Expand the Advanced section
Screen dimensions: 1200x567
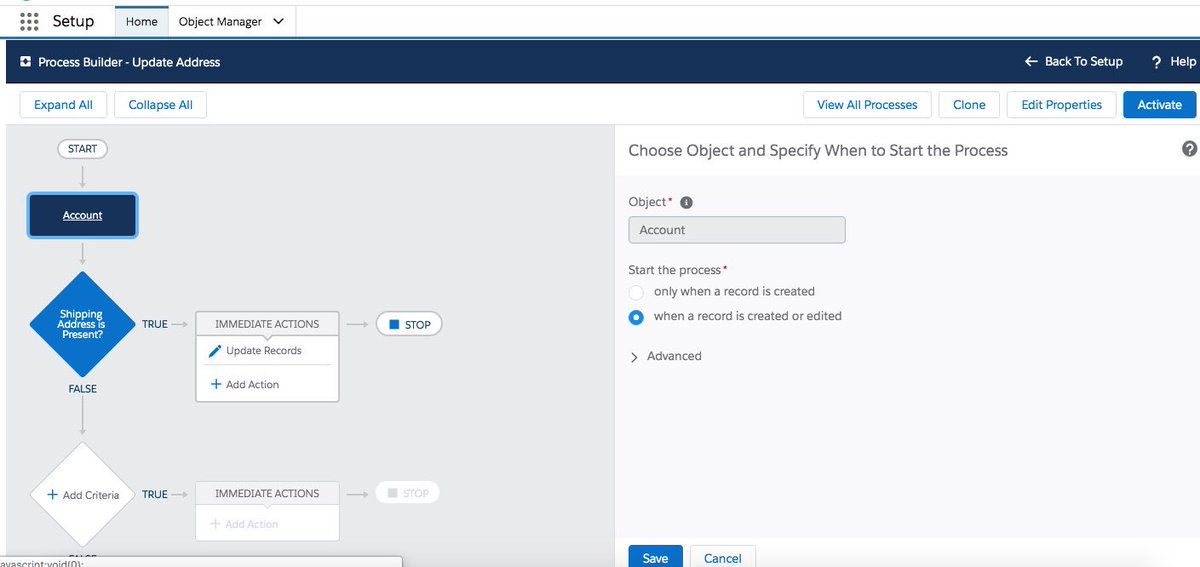click(665, 356)
